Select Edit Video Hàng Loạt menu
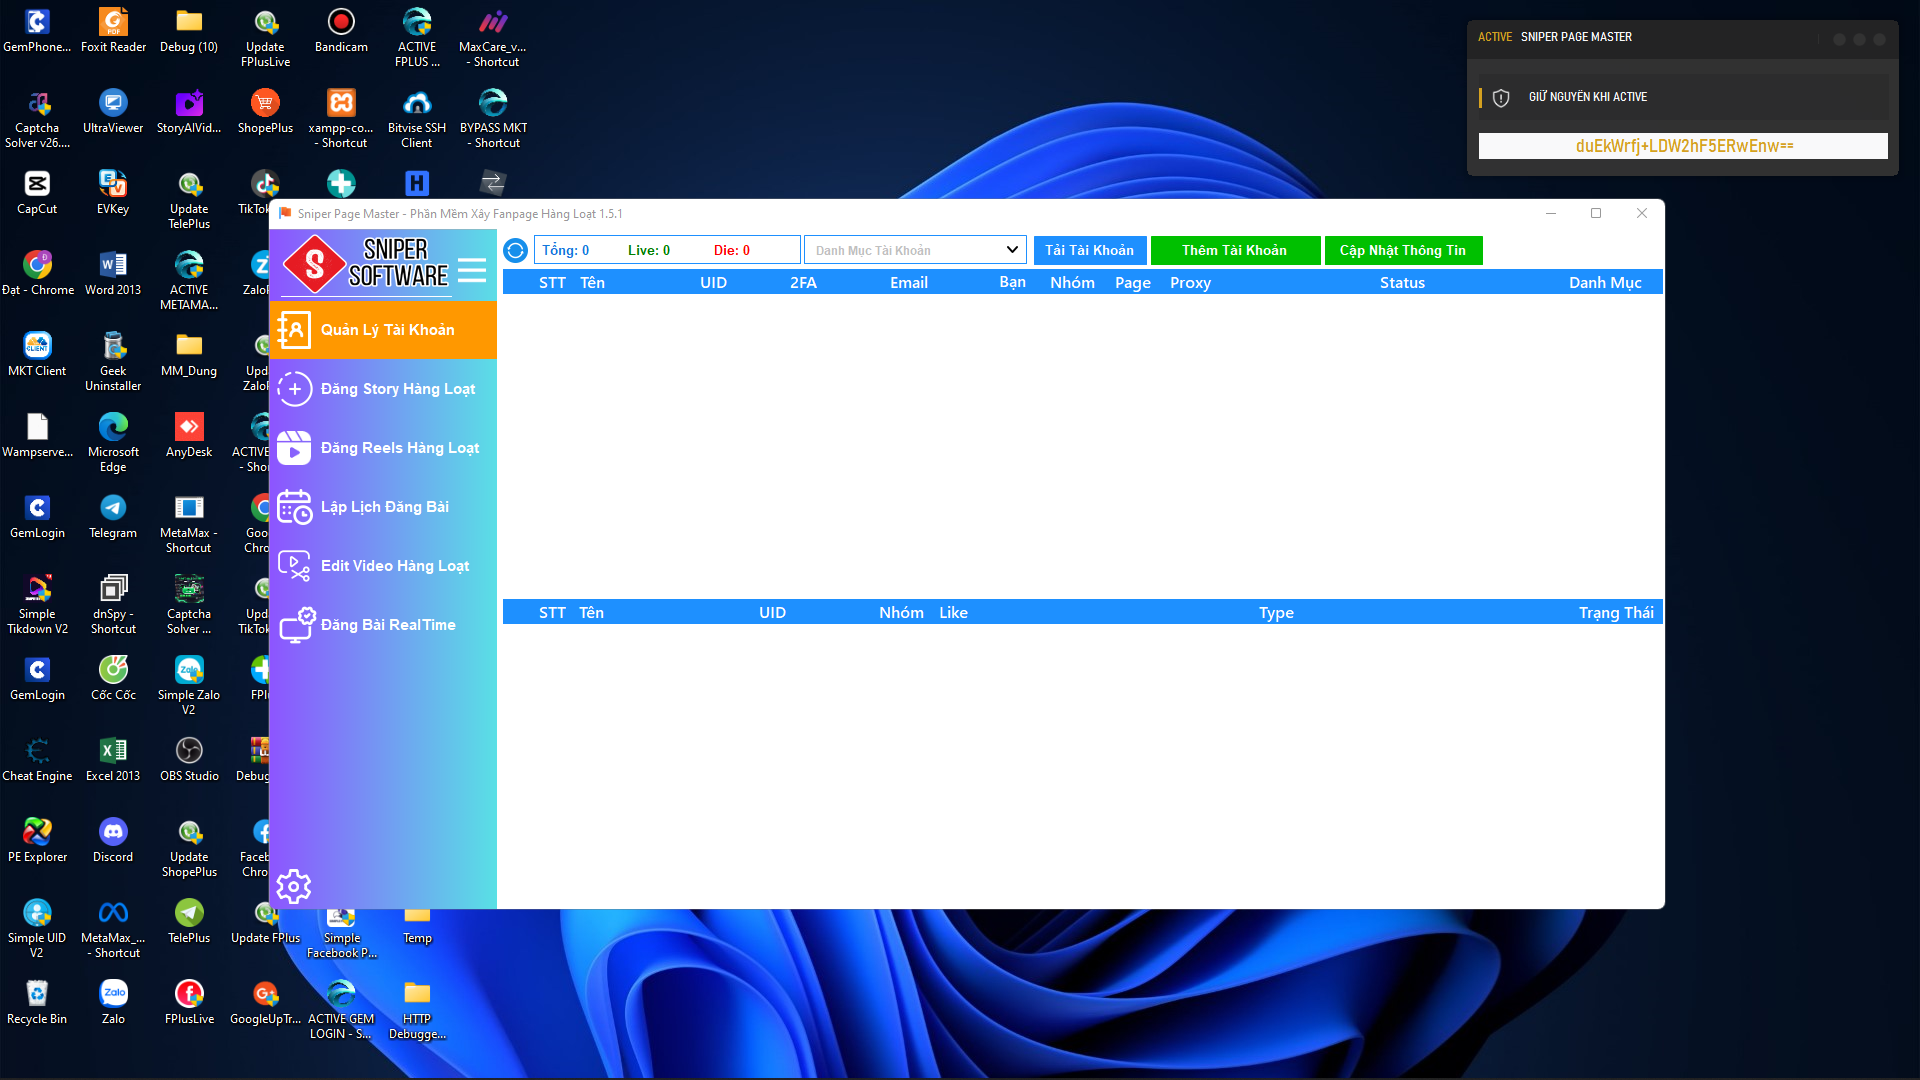This screenshot has width=1920, height=1080. 383,566
